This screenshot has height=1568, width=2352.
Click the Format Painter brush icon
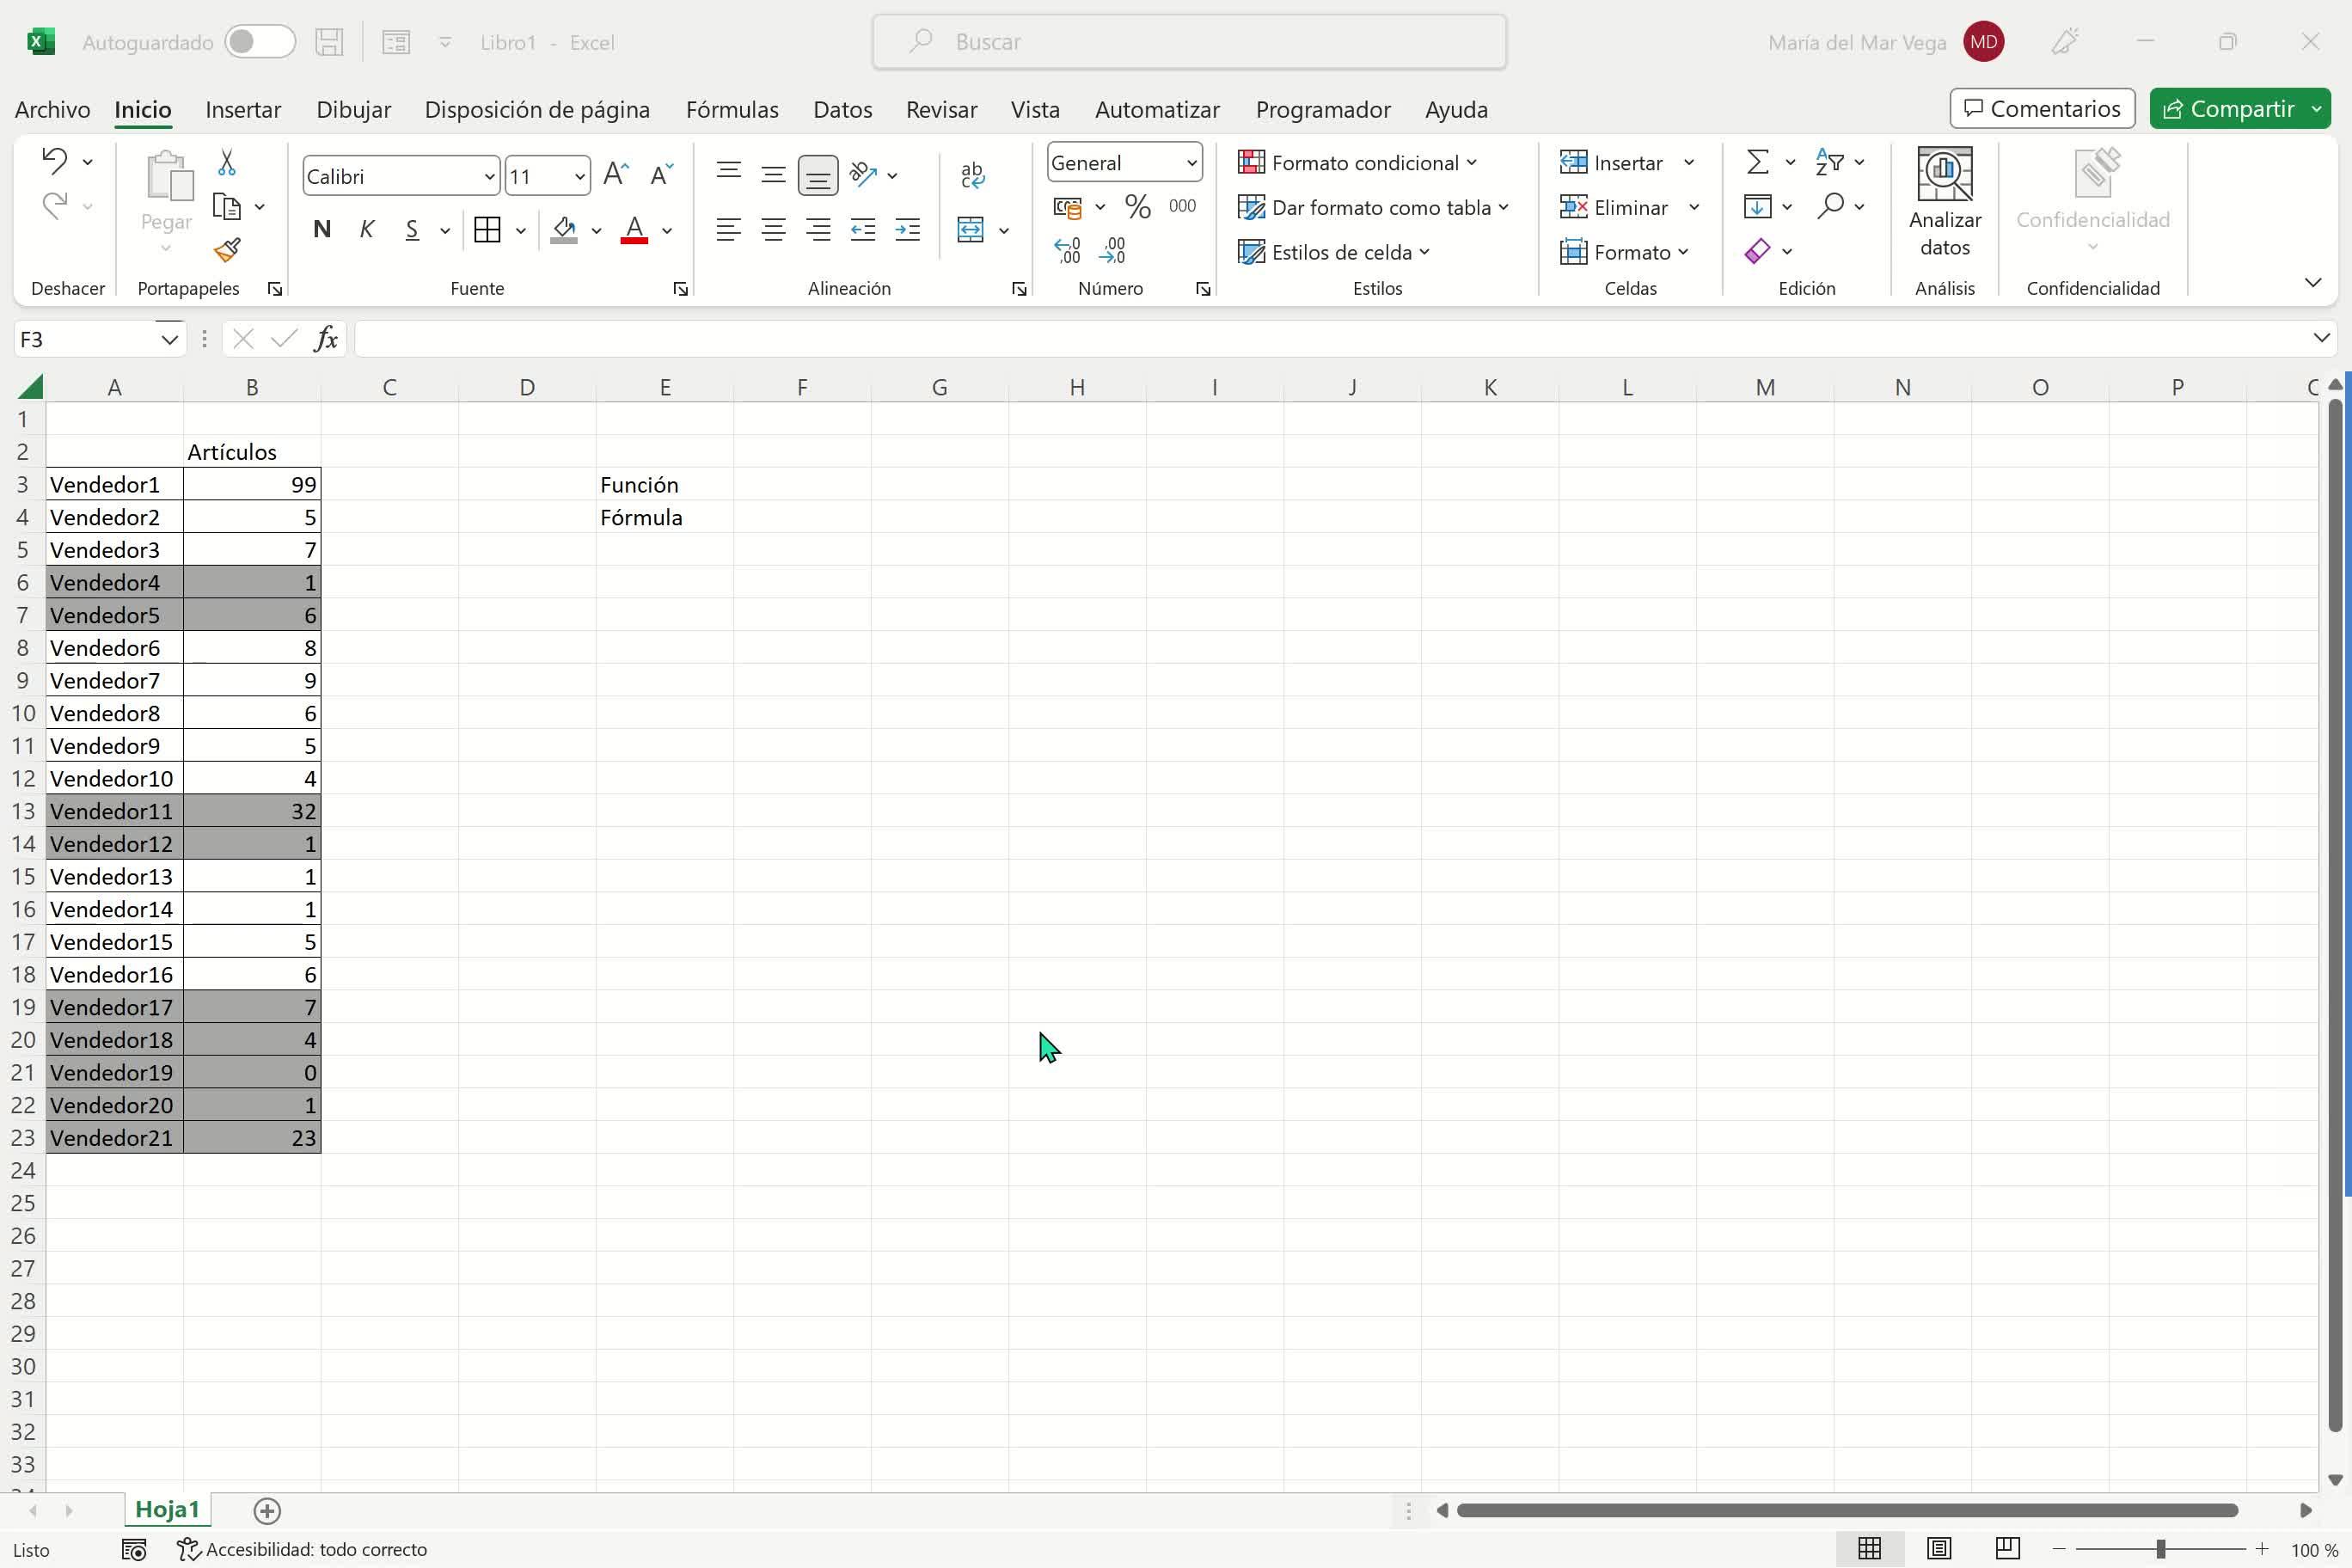pyautogui.click(x=227, y=250)
